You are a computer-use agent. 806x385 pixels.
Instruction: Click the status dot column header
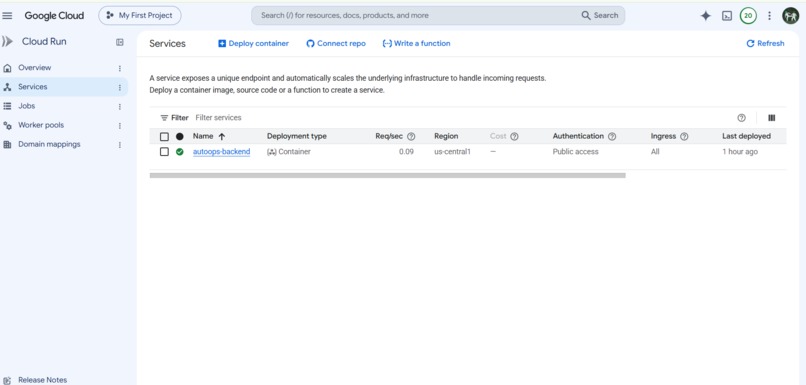(179, 137)
